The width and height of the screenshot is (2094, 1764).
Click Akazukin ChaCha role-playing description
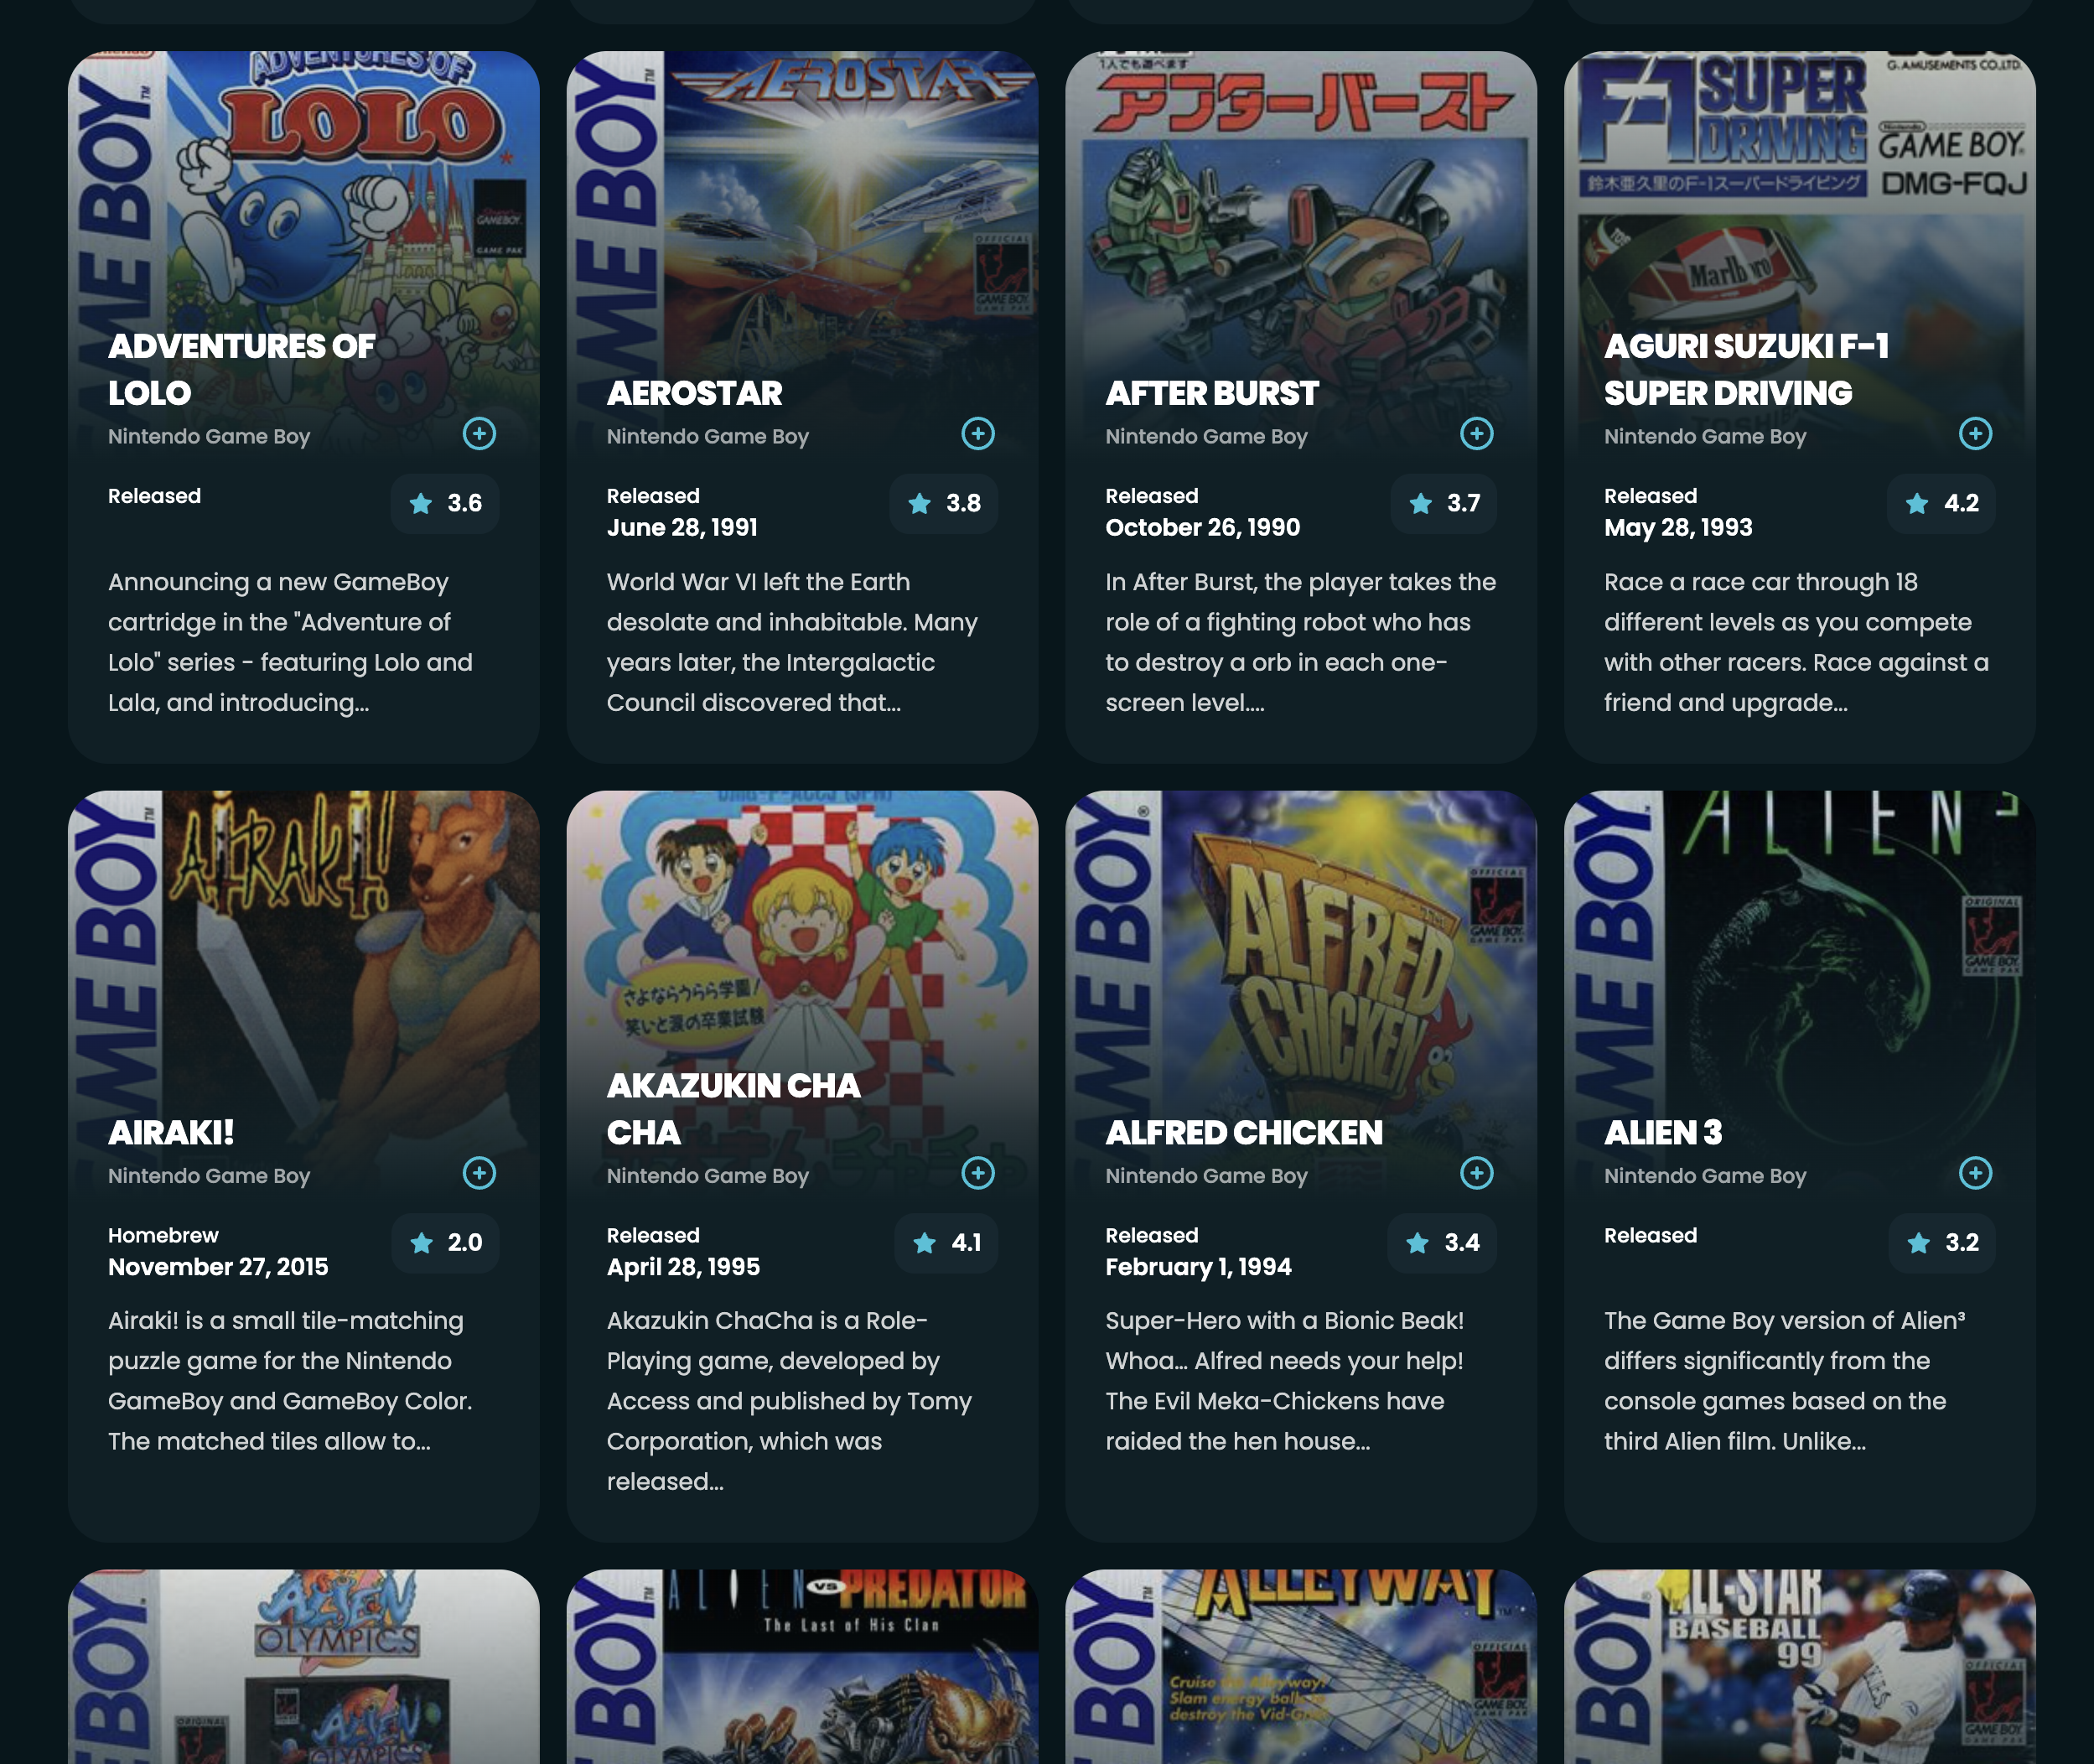pyautogui.click(x=789, y=1400)
